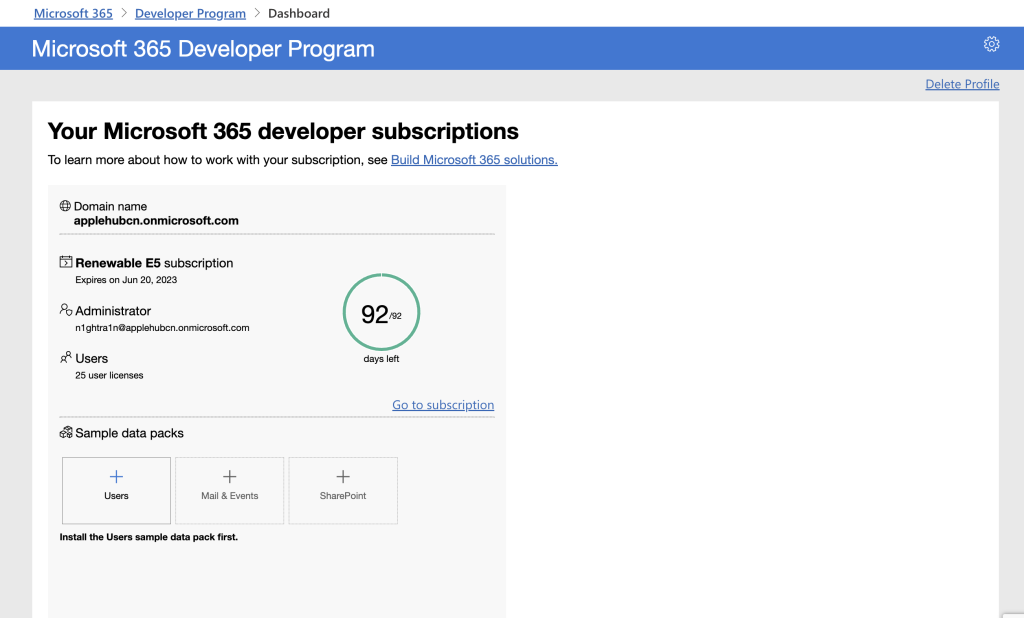1024x618 pixels.
Task: Go to Developer Program breadcrumb
Action: tap(190, 14)
